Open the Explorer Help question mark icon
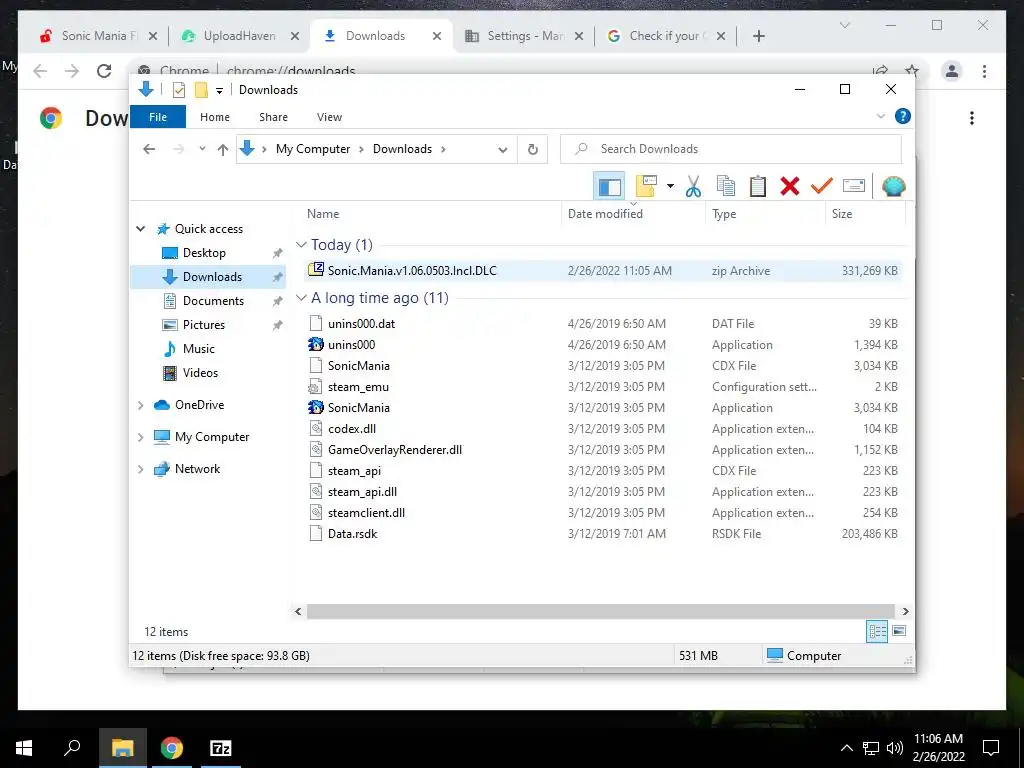This screenshot has height=768, width=1024. [x=903, y=116]
